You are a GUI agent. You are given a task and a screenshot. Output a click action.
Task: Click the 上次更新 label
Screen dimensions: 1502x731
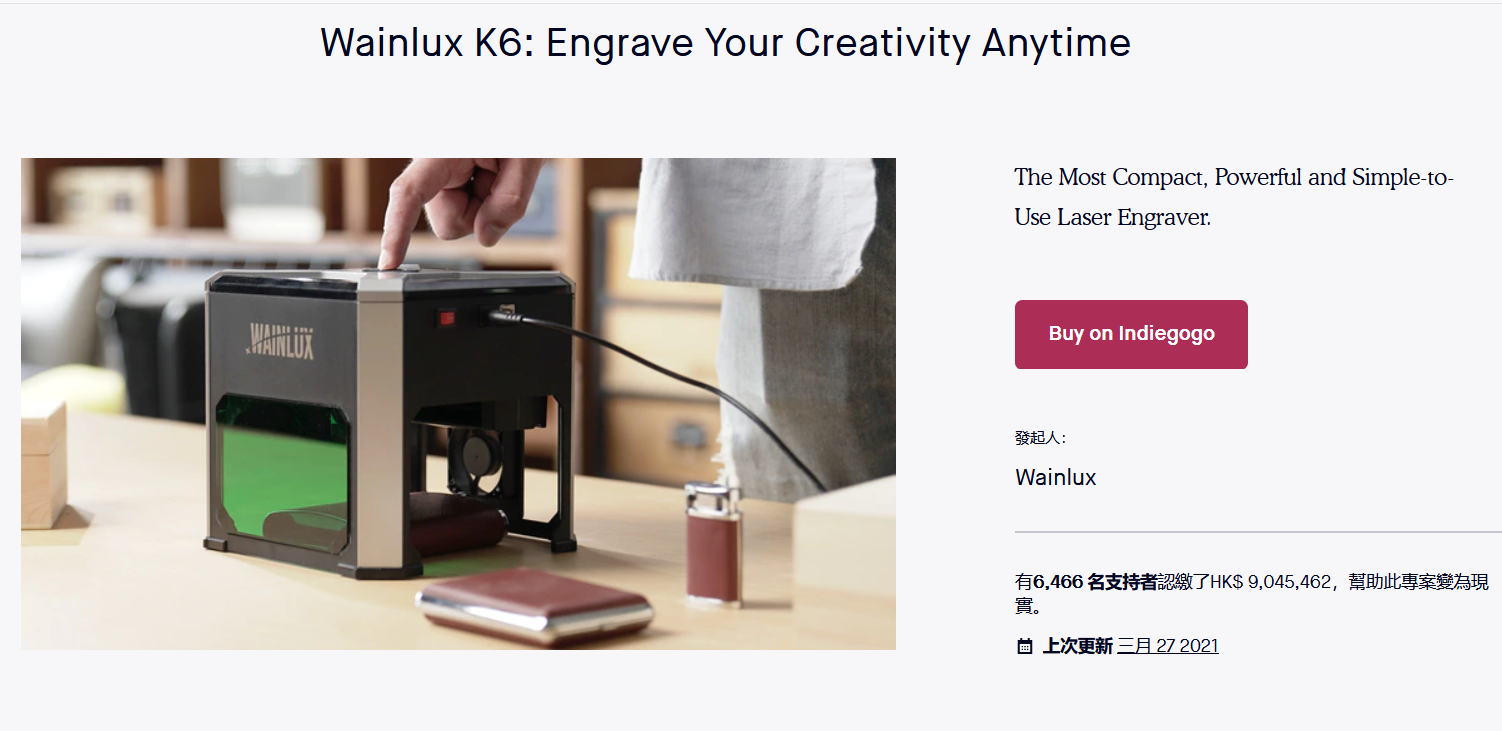pyautogui.click(x=1077, y=646)
